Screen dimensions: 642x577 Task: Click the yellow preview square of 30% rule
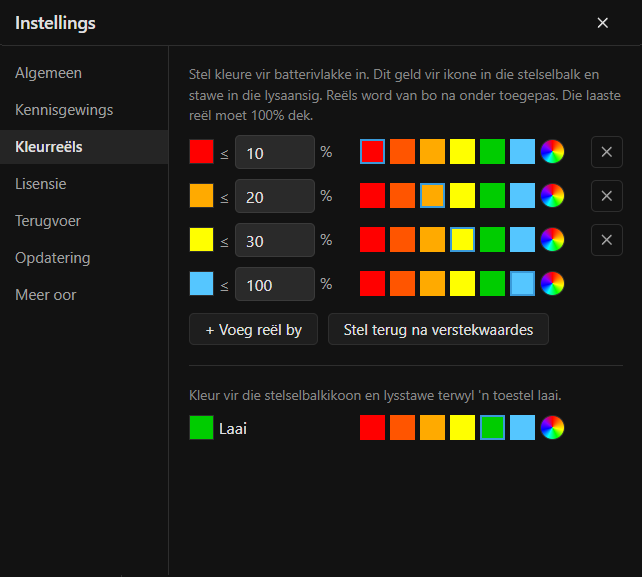tap(201, 240)
